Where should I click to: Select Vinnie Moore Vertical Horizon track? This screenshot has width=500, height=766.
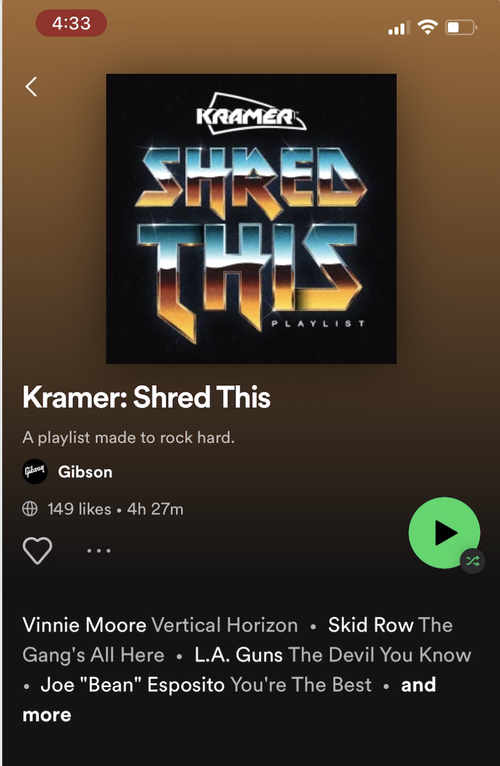tap(160, 625)
